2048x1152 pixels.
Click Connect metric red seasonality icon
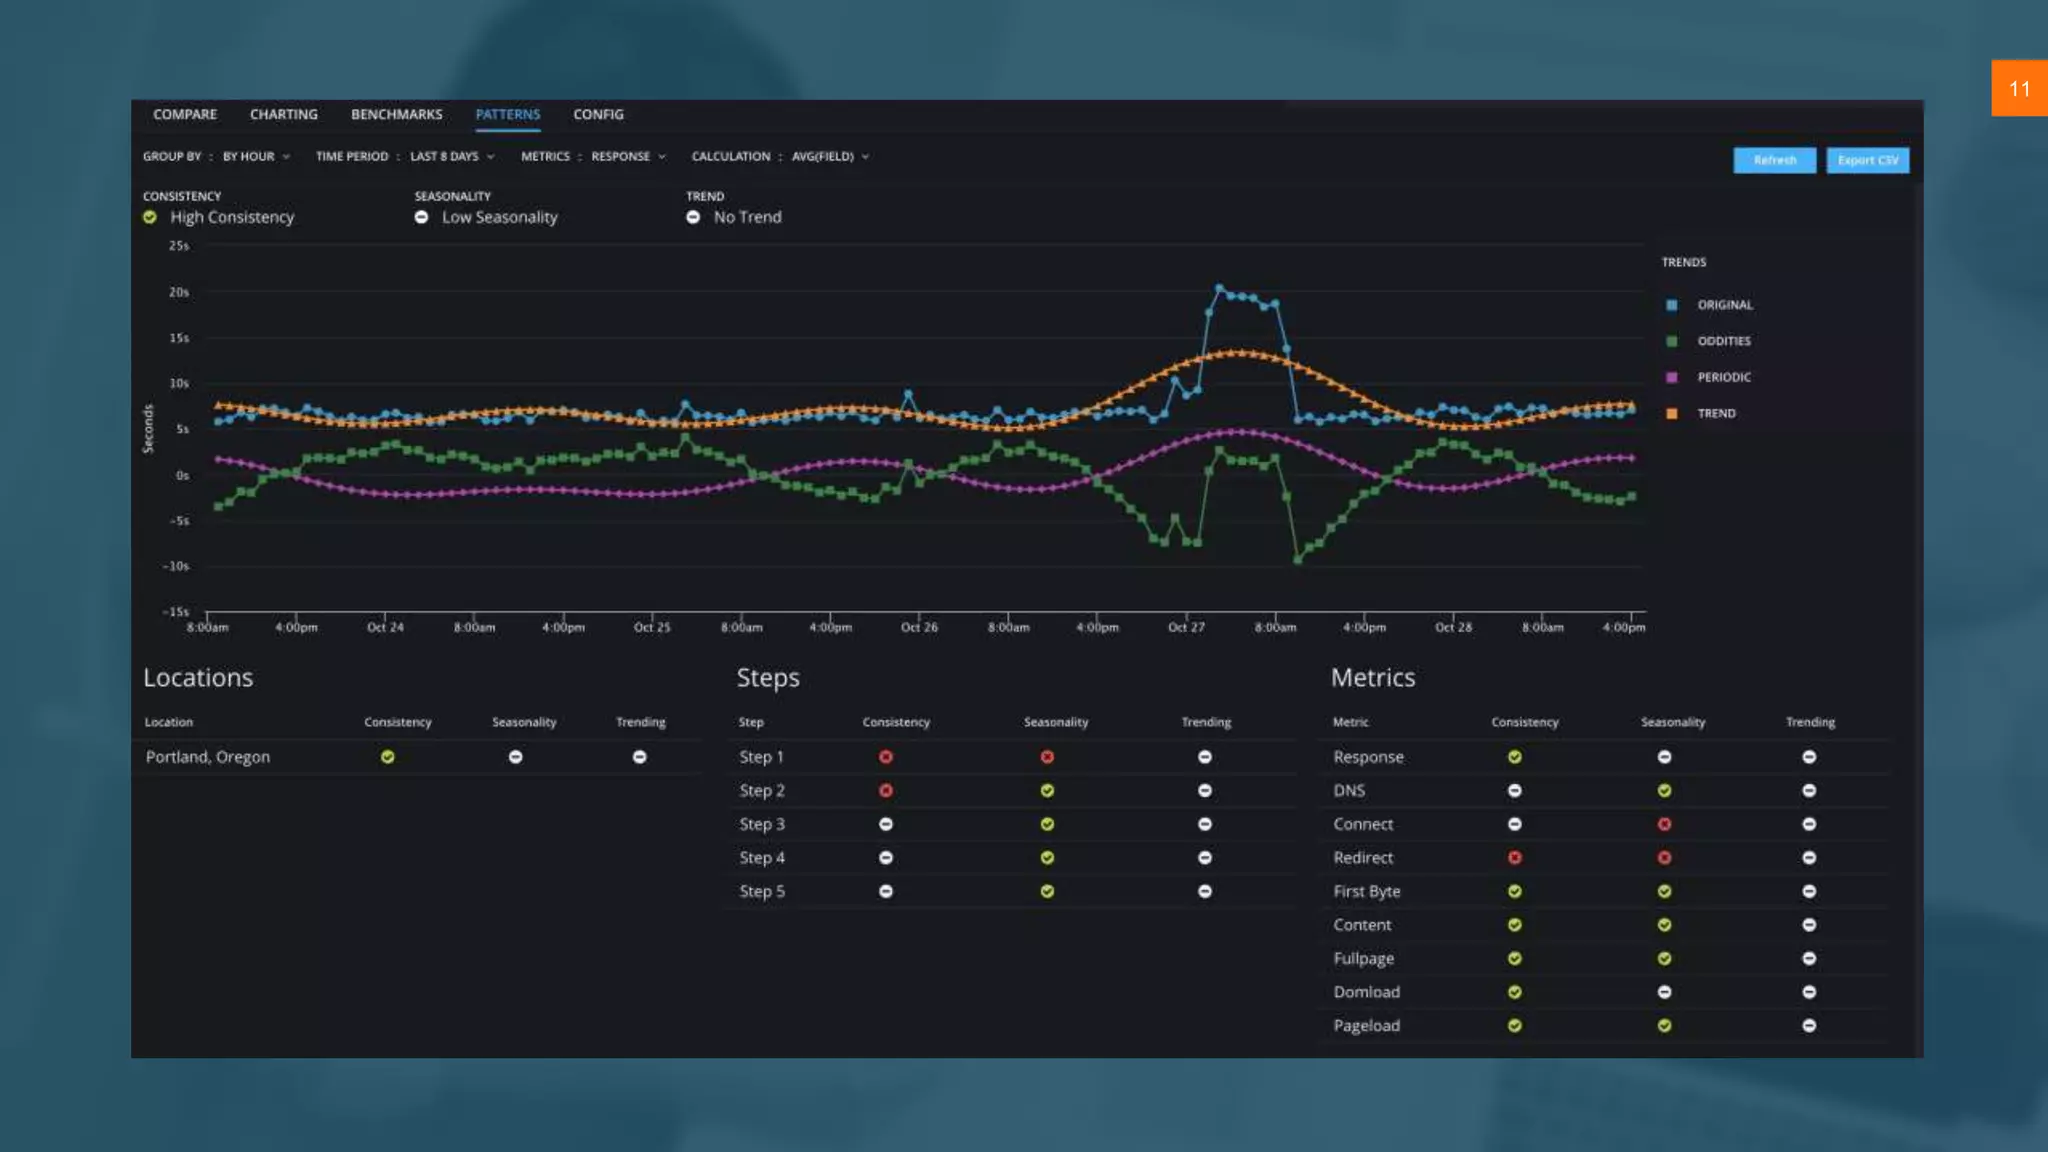1664,824
